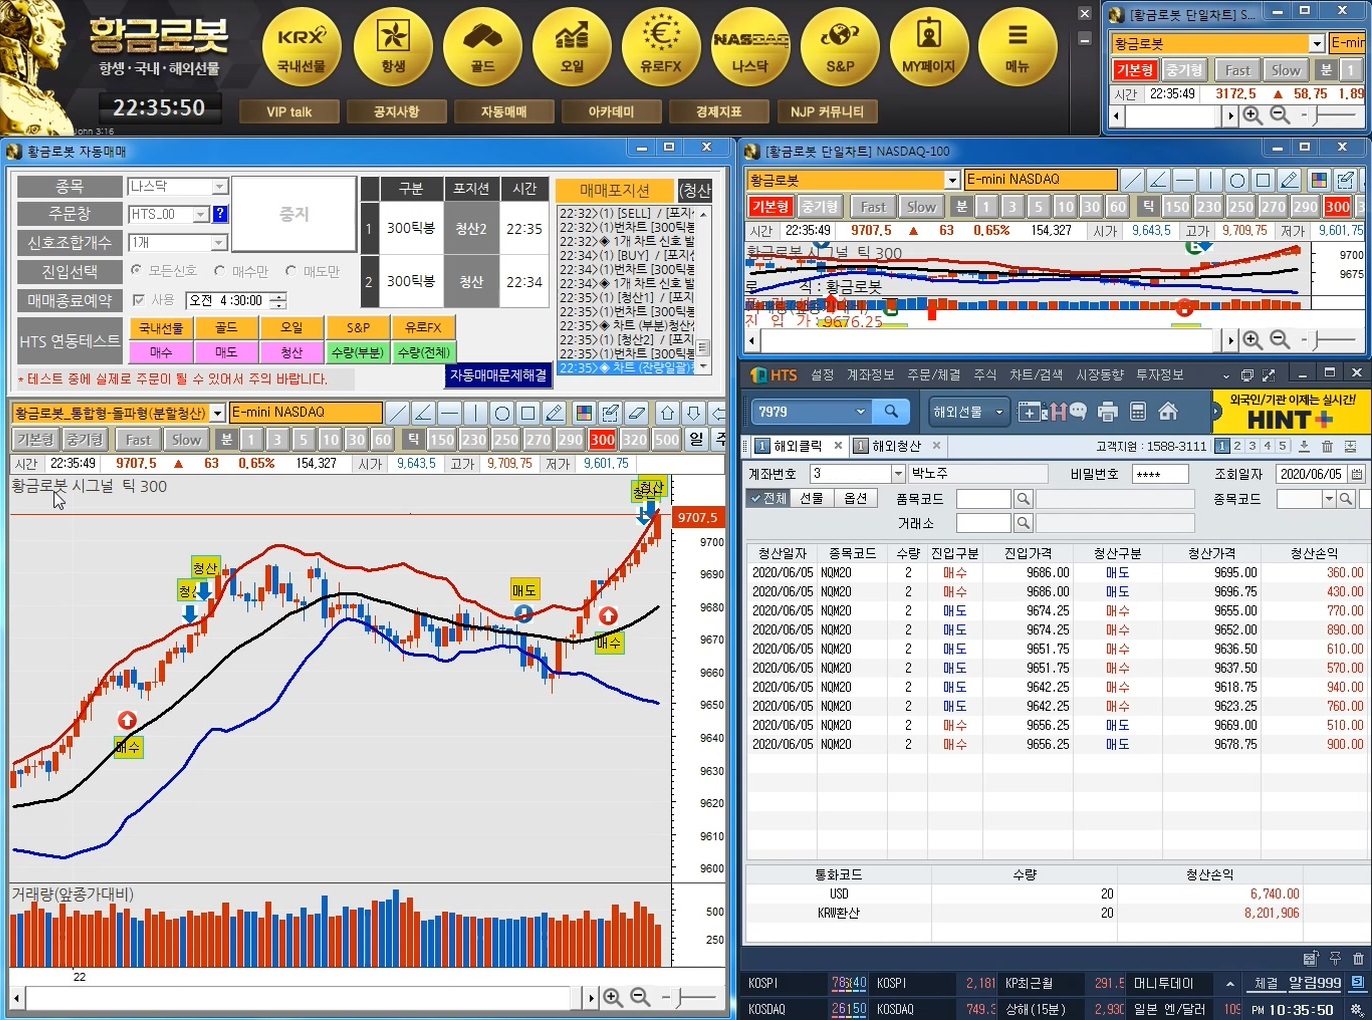
Task: Expand the 종목코드 dropdown
Action: [x=1329, y=499]
